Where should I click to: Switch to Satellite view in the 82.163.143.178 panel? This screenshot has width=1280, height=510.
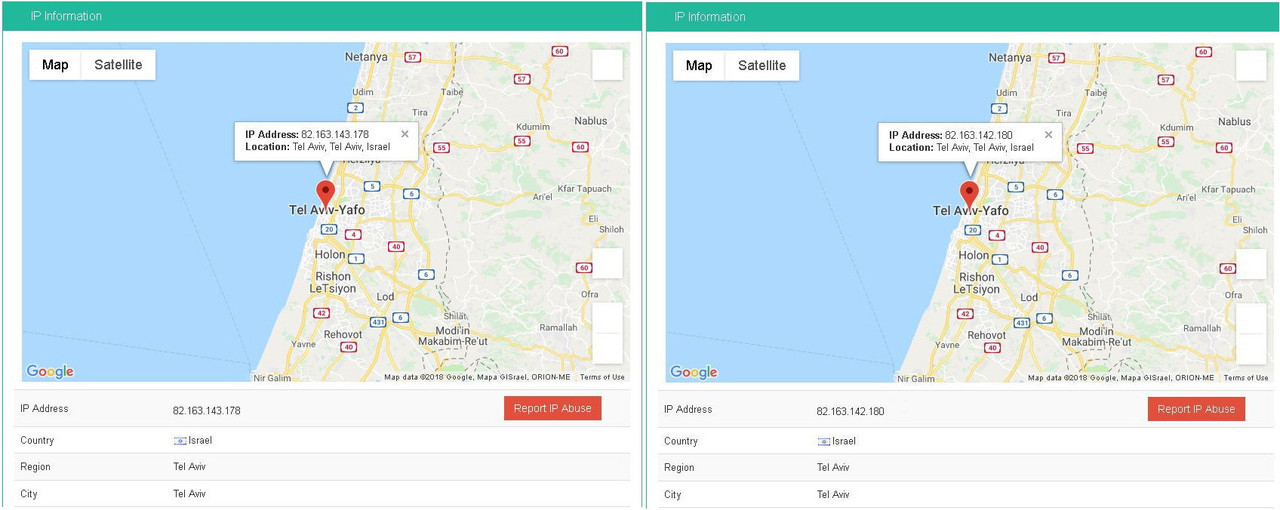[118, 65]
